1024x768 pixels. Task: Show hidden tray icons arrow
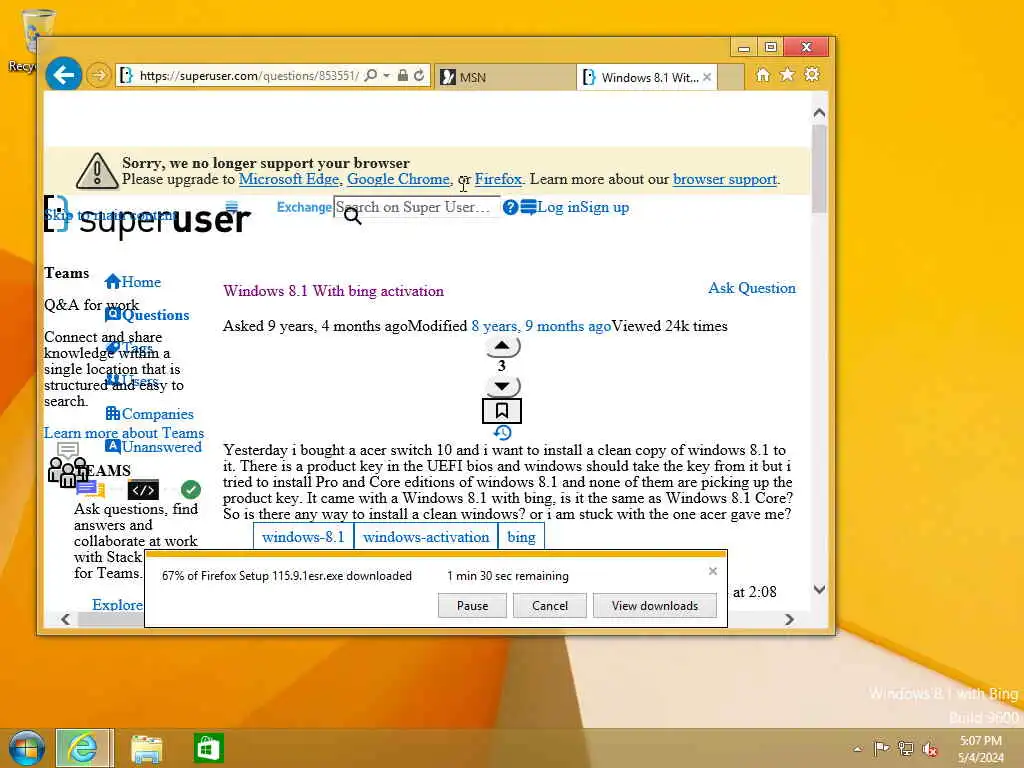857,748
